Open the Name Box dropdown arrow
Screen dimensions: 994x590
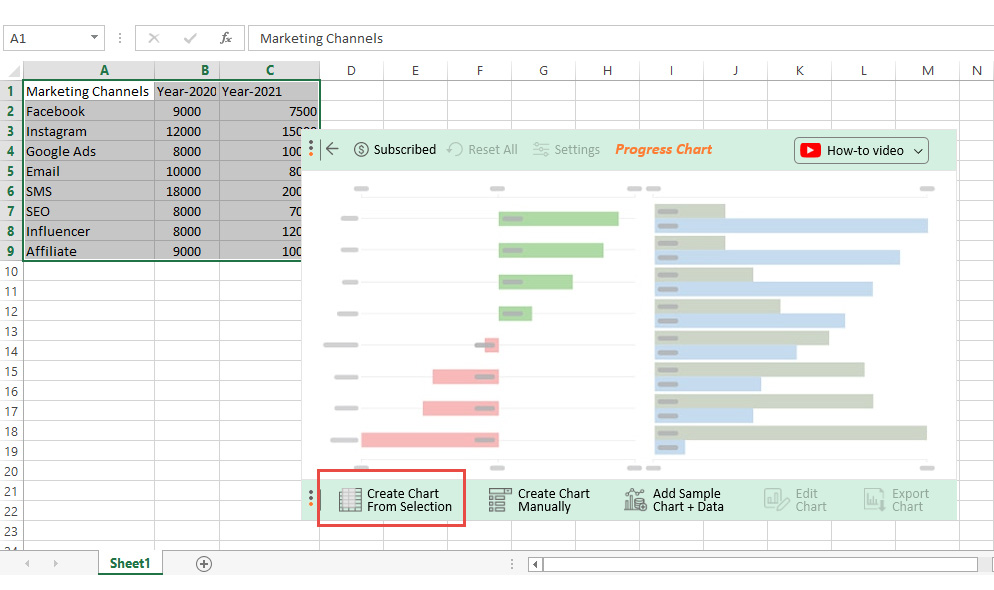(x=93, y=38)
